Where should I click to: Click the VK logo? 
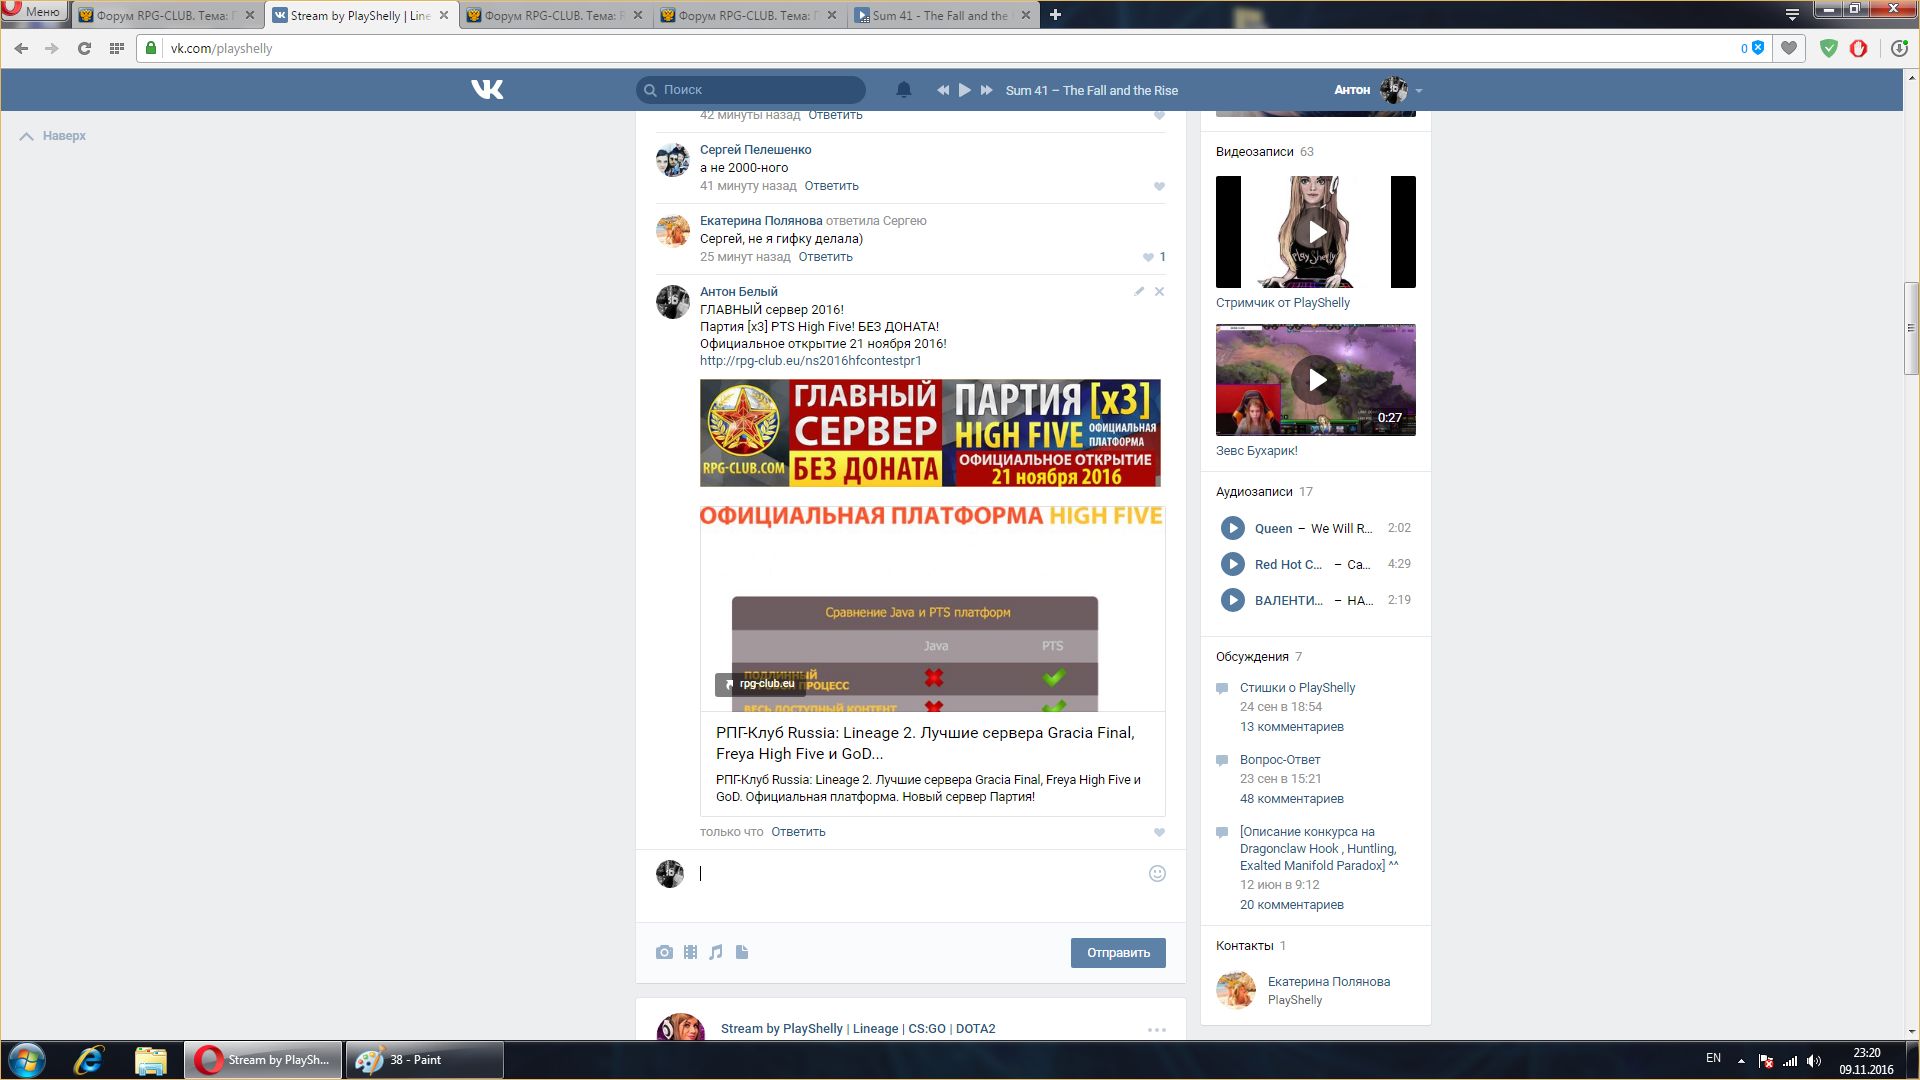[x=487, y=90]
